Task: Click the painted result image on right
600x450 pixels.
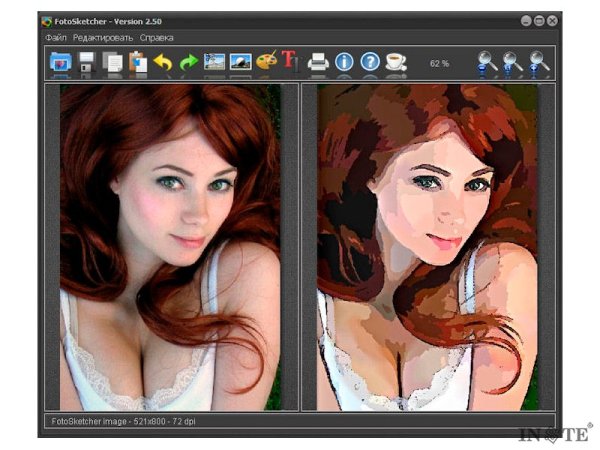Action: tap(428, 245)
